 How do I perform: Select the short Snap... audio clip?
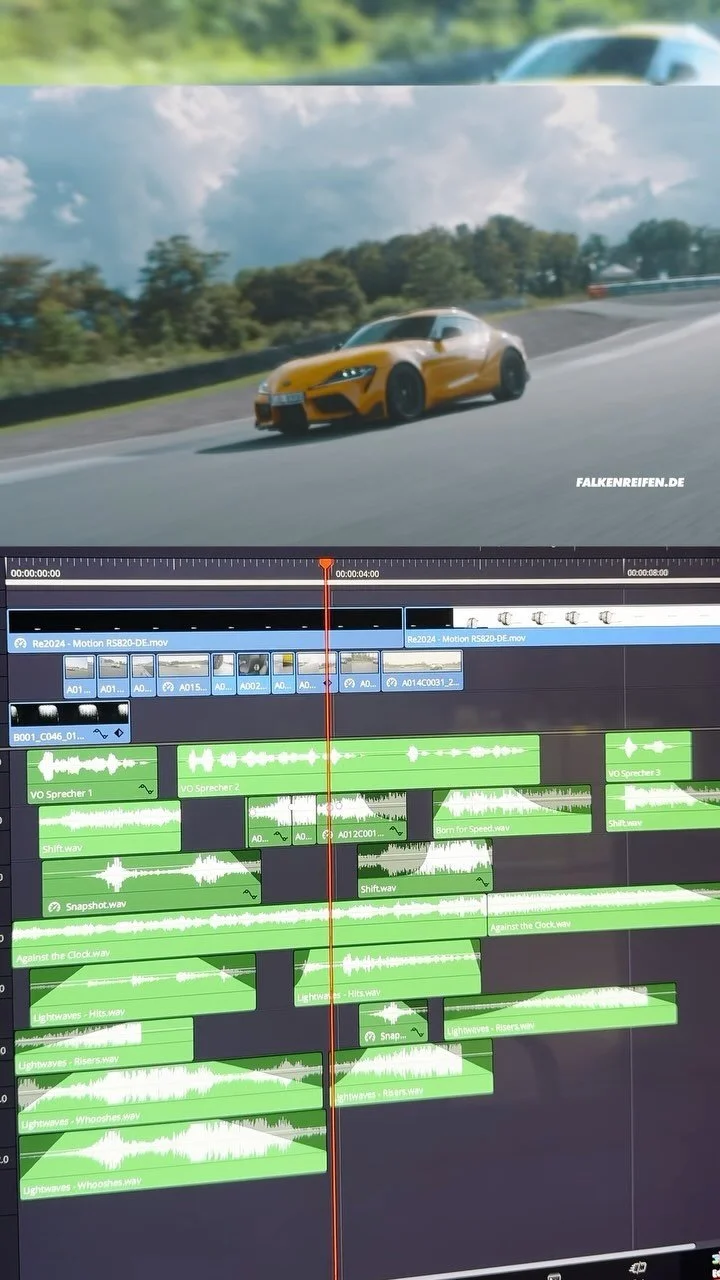[x=393, y=1022]
